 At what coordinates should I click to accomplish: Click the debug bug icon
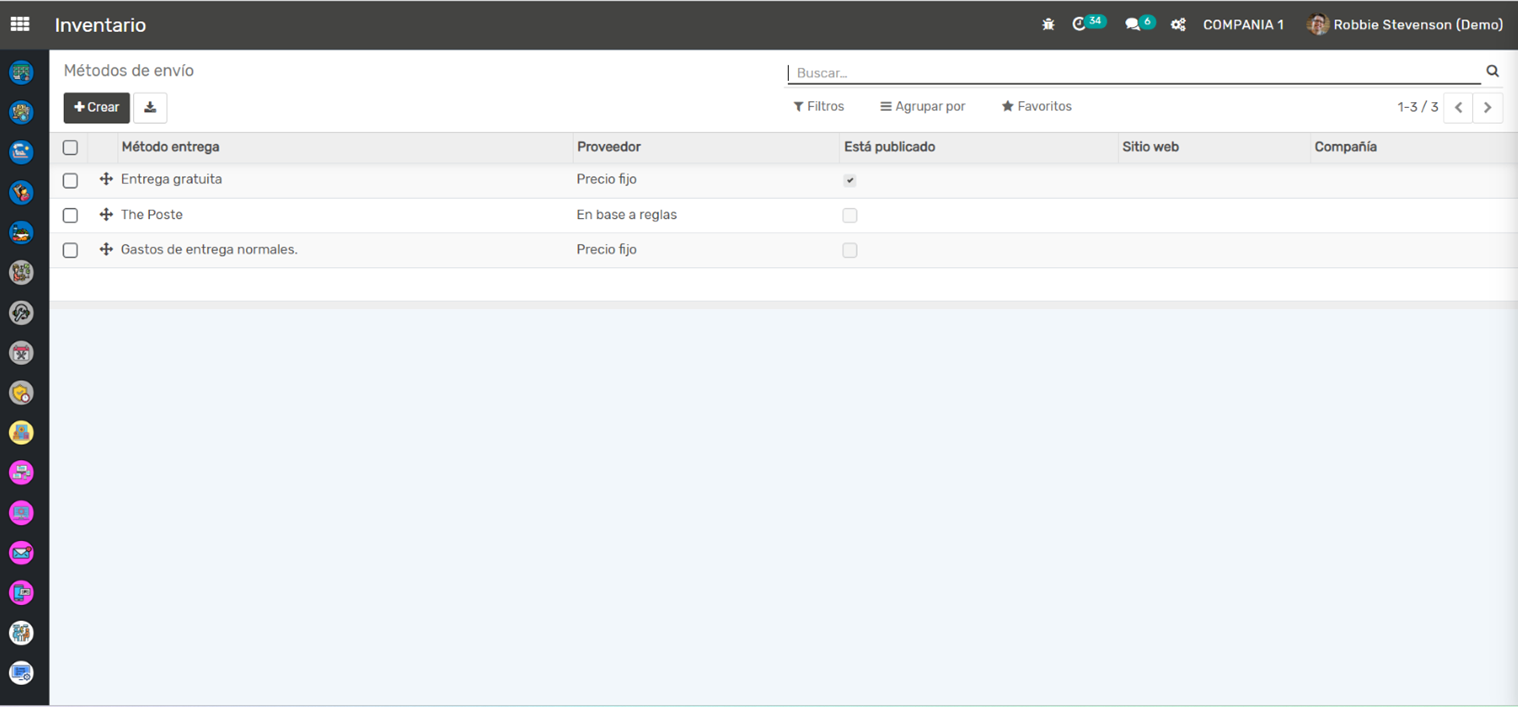tap(1048, 24)
